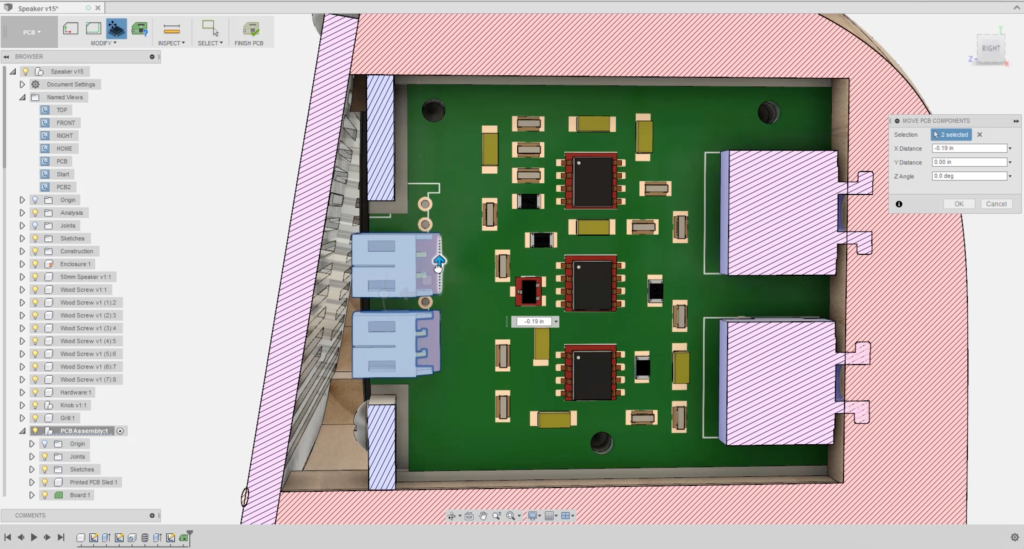The image size is (1024, 549).
Task: Select the PCB named view
Action: click(x=61, y=161)
